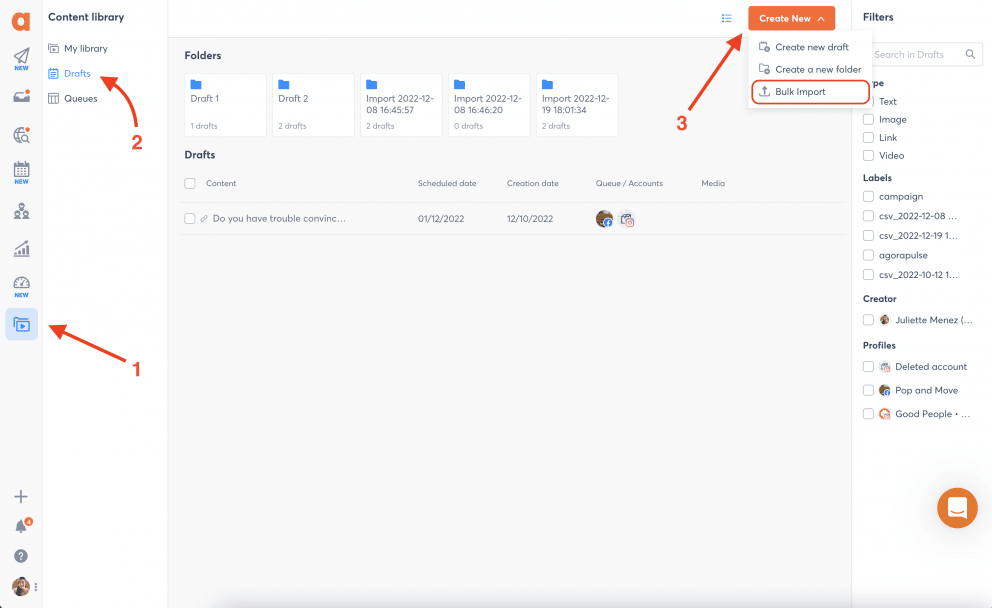Image resolution: width=992 pixels, height=608 pixels.
Task: Enable the campaign label filter
Action: tap(868, 197)
